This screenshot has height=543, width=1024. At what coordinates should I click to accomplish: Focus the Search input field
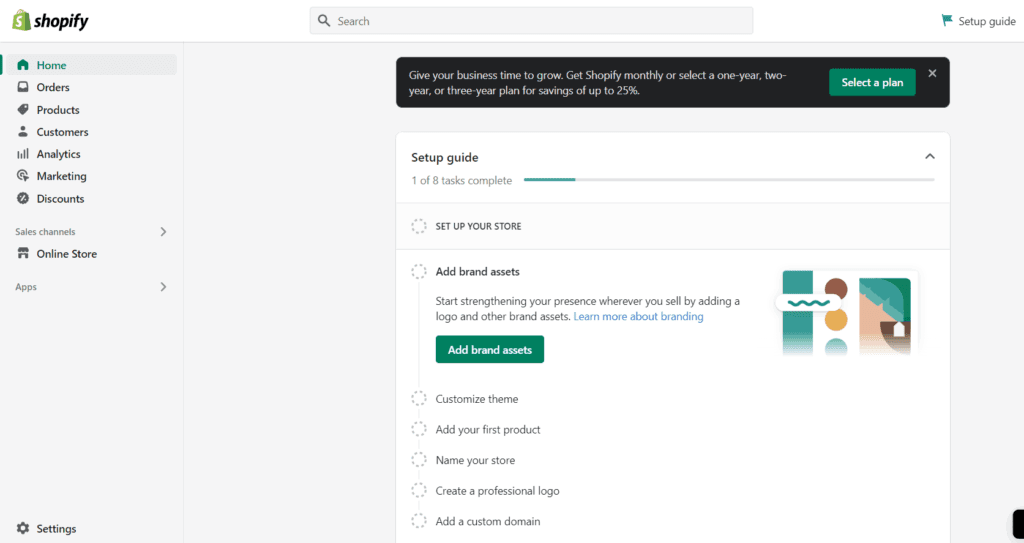(531, 21)
